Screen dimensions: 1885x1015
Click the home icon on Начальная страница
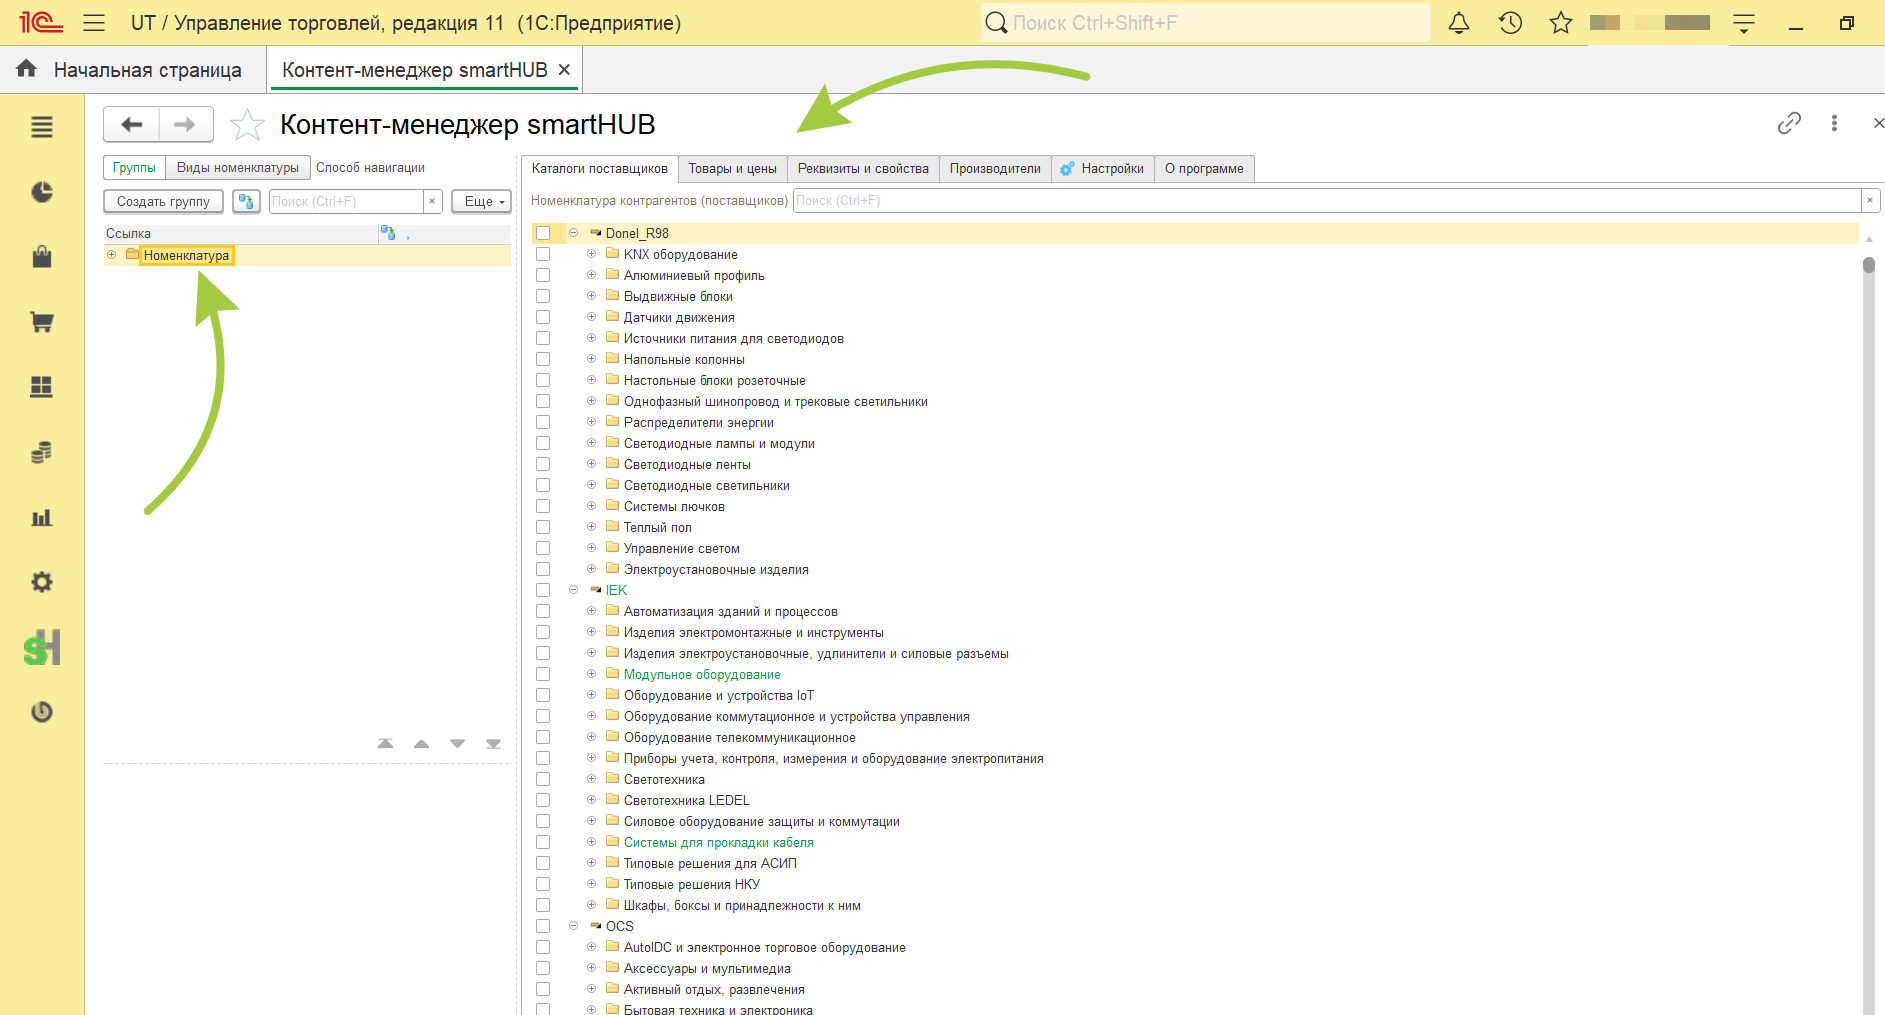(27, 69)
